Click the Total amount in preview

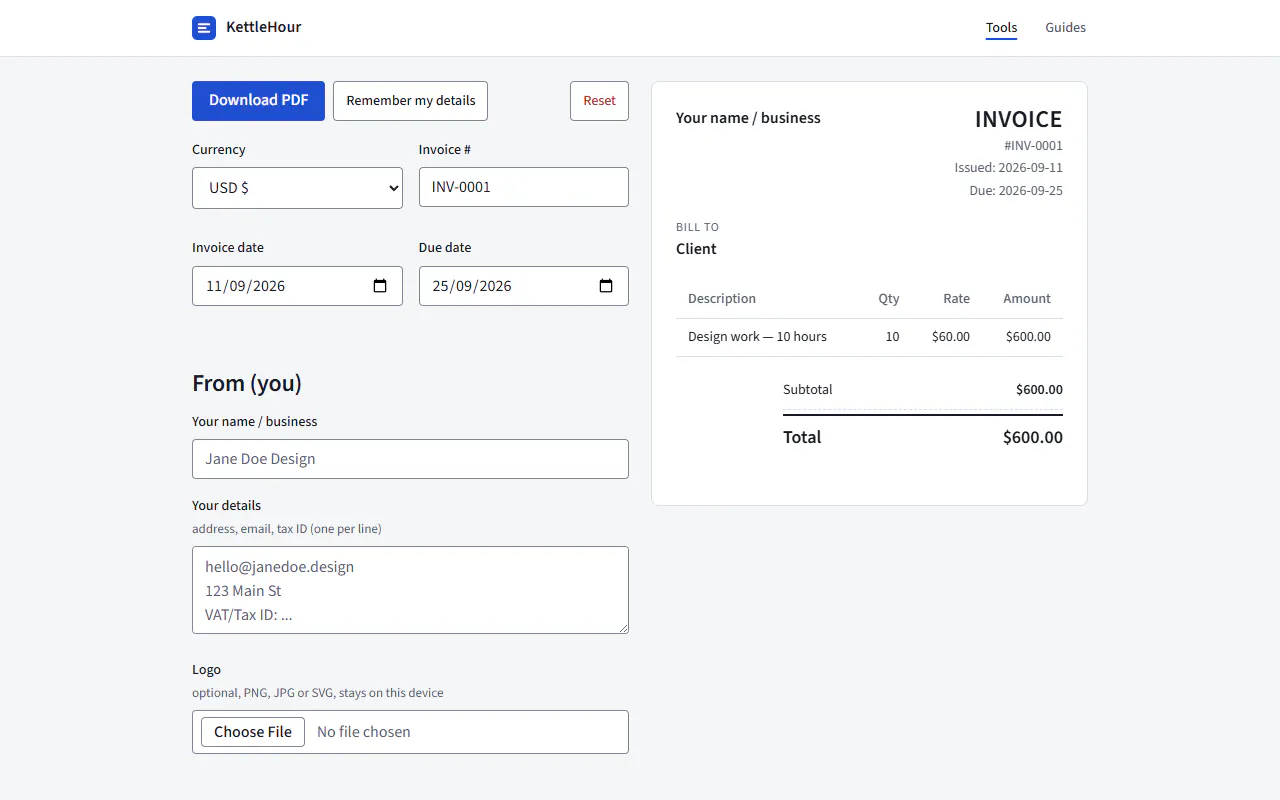[x=1032, y=437]
